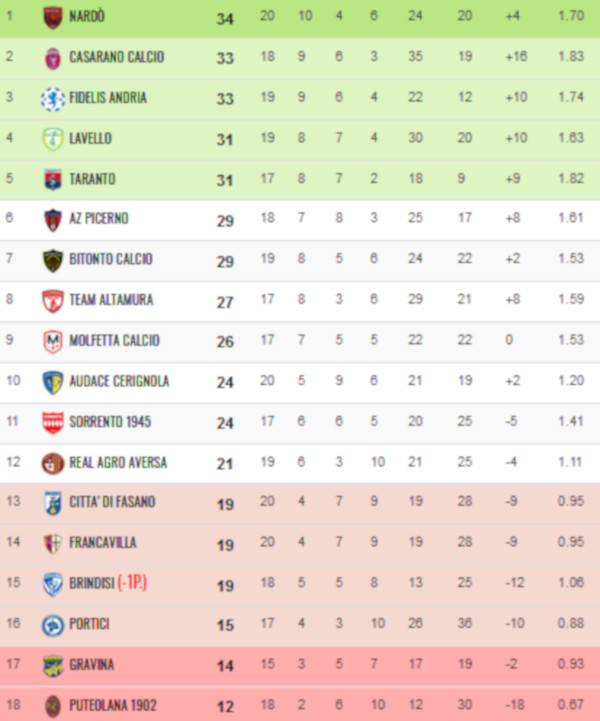Click the Casarano Calcio team logo
Viewport: 600px width, 721px height.
(x=52, y=58)
